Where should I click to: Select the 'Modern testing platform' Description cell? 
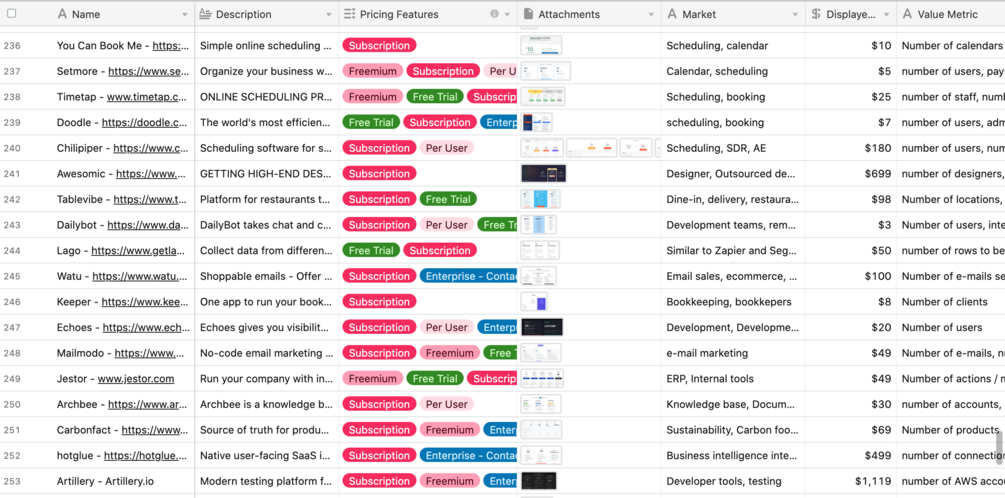coord(267,481)
